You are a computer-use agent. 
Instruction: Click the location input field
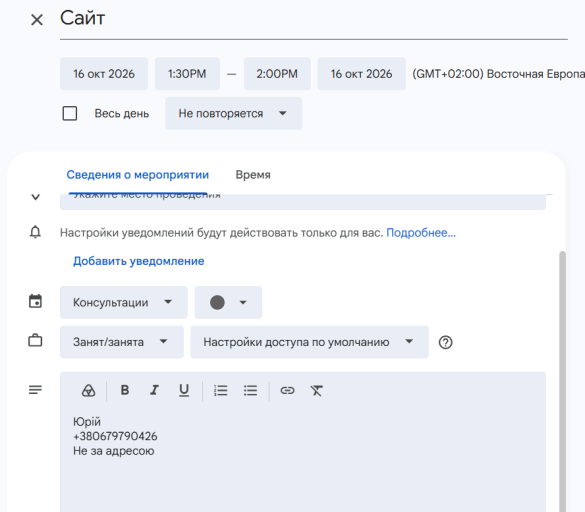pyautogui.click(x=303, y=202)
